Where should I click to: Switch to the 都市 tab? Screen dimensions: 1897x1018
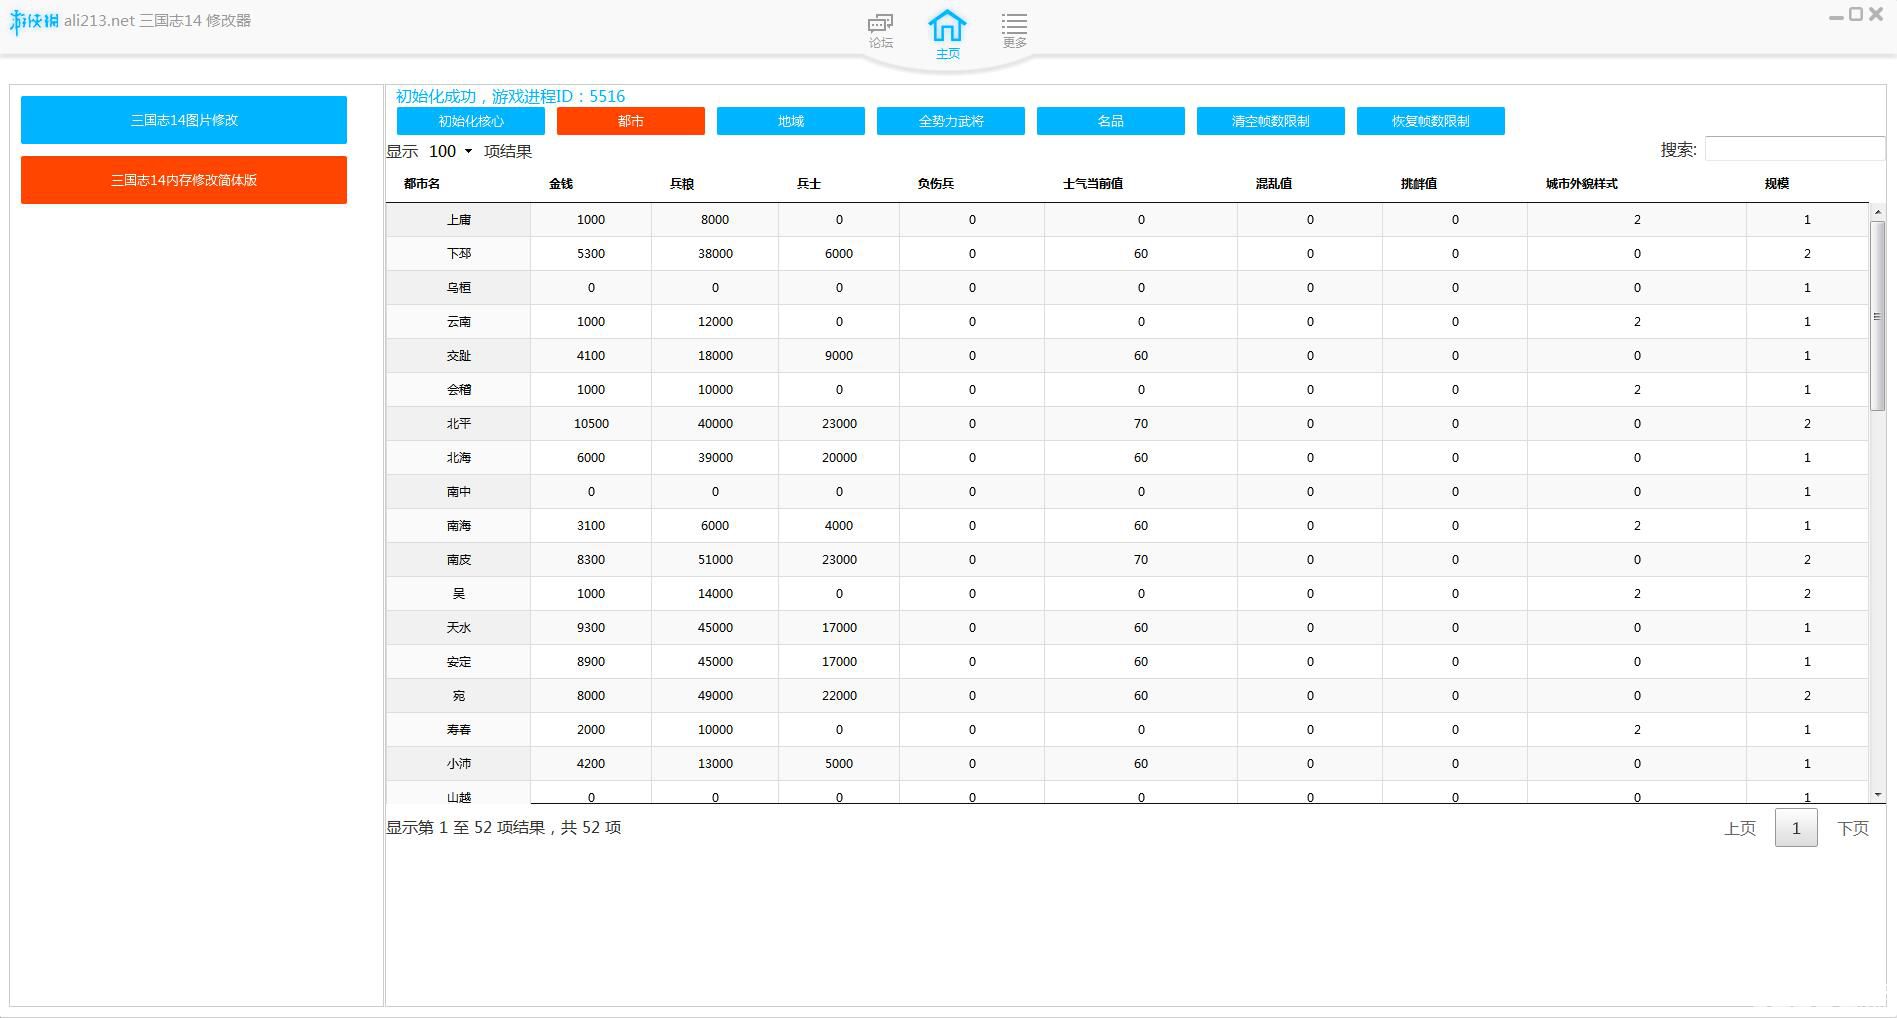click(x=631, y=121)
